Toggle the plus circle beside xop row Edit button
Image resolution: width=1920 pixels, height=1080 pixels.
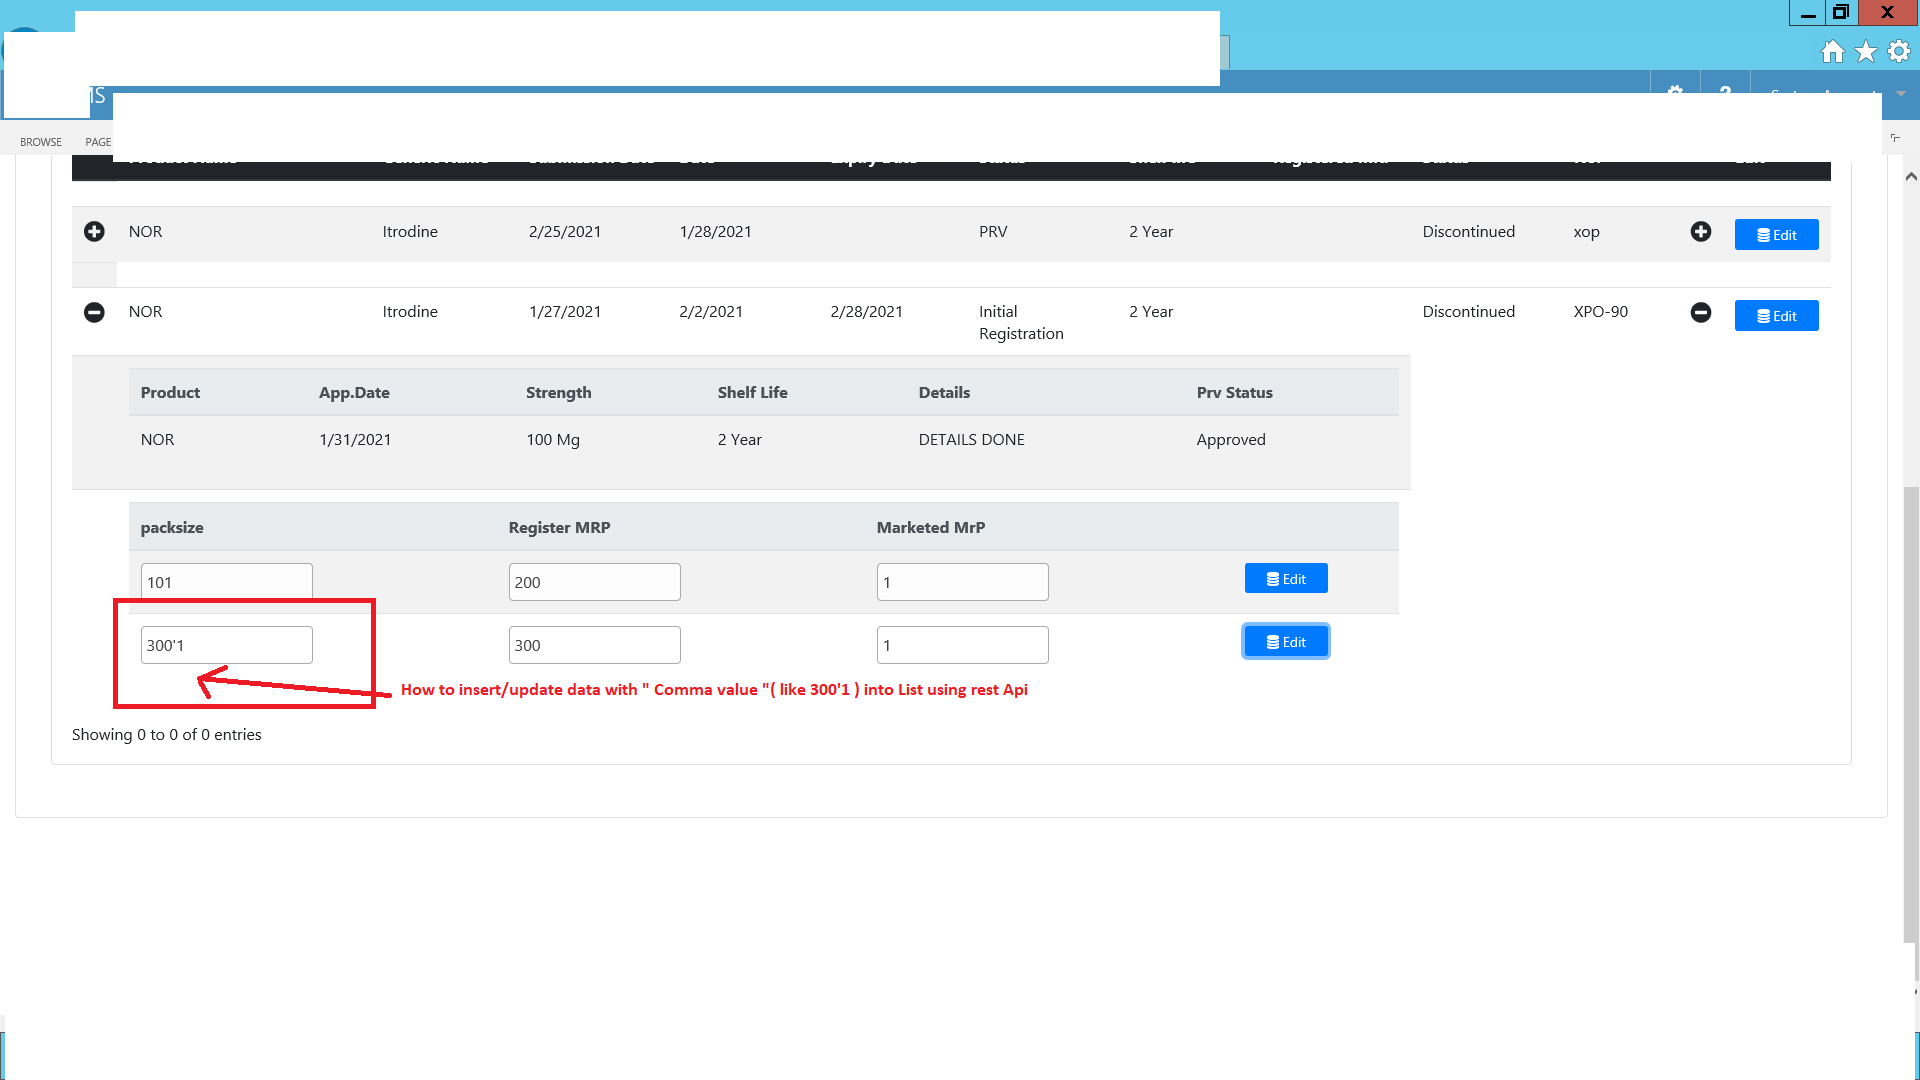click(x=1702, y=231)
